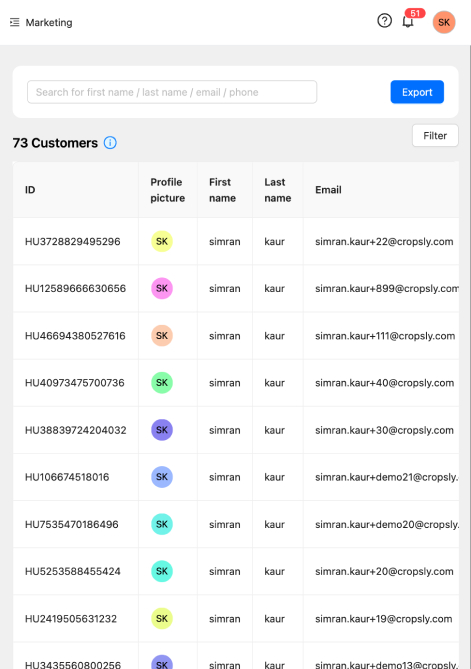Image resolution: width=471 pixels, height=669 pixels.
Task: Click email simran.kaur+30@cropsly.com
Action: [x=384, y=430]
